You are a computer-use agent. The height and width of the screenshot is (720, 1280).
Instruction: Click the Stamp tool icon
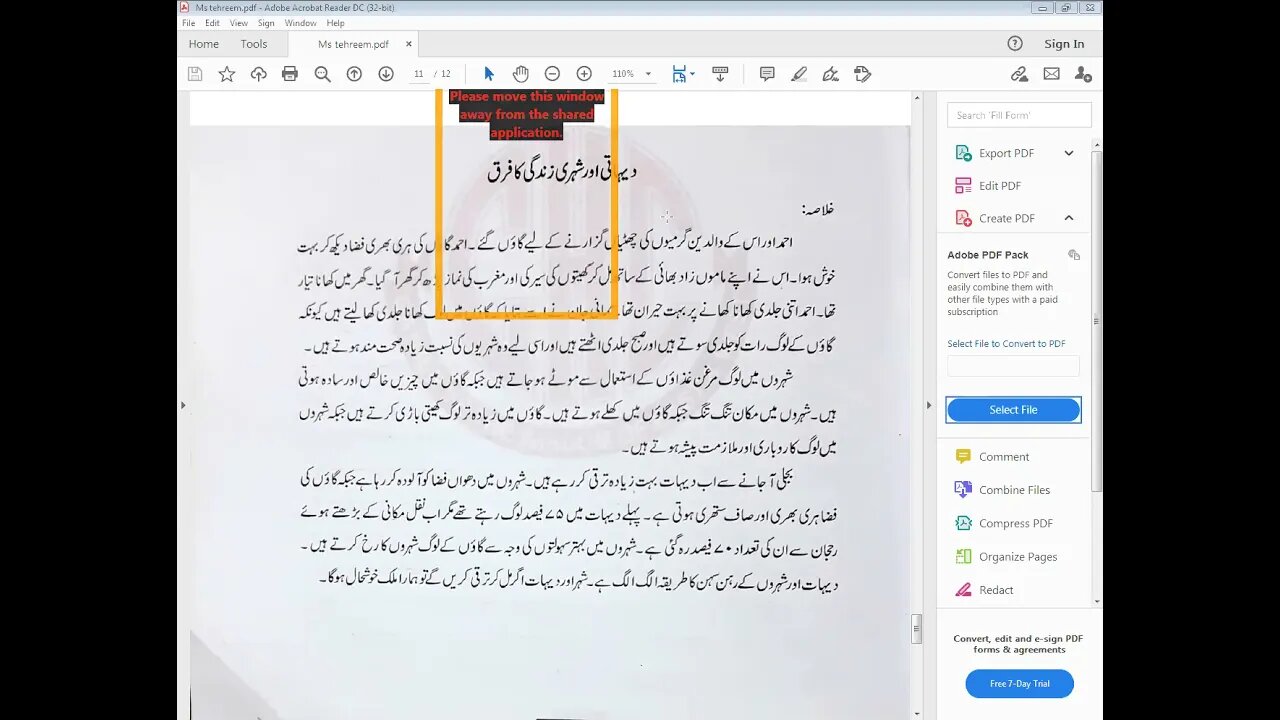point(862,74)
